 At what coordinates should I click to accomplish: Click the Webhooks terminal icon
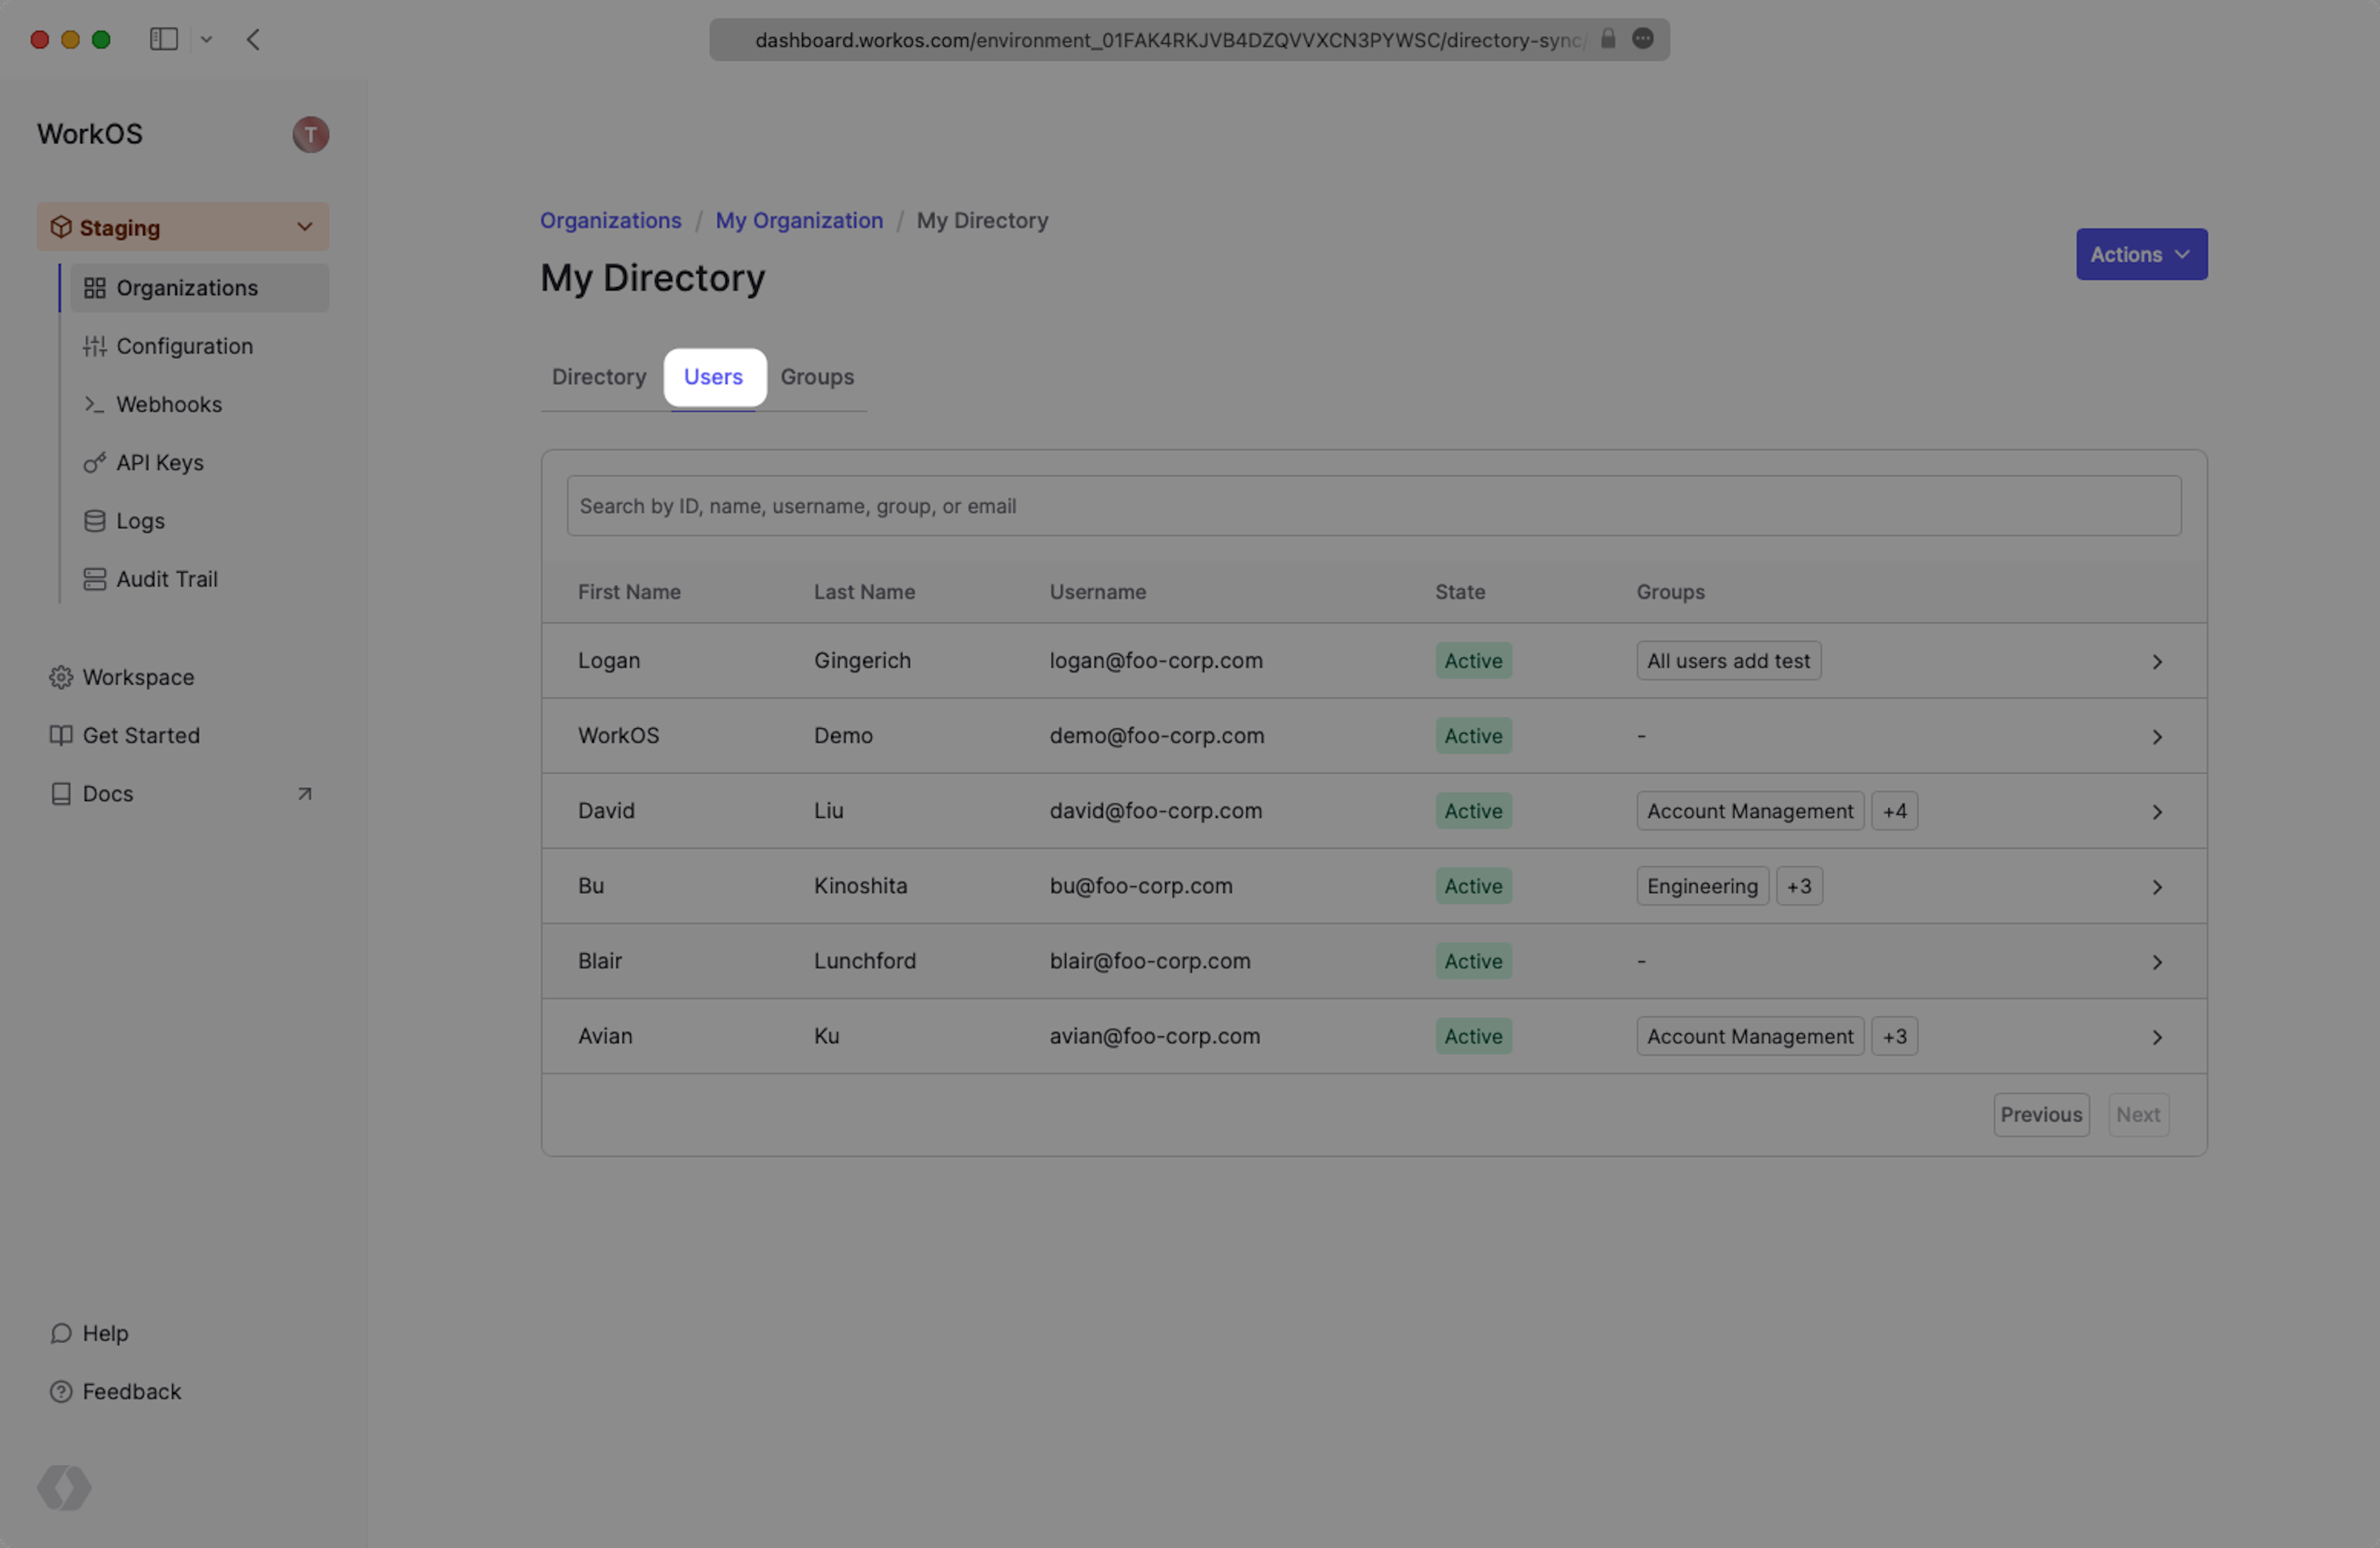pos(94,404)
